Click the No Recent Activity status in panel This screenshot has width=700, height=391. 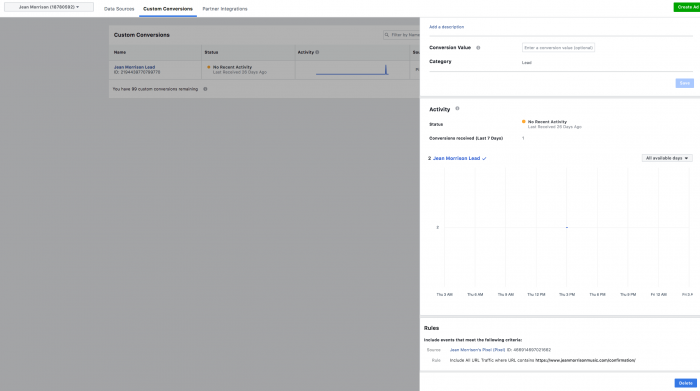(x=547, y=121)
